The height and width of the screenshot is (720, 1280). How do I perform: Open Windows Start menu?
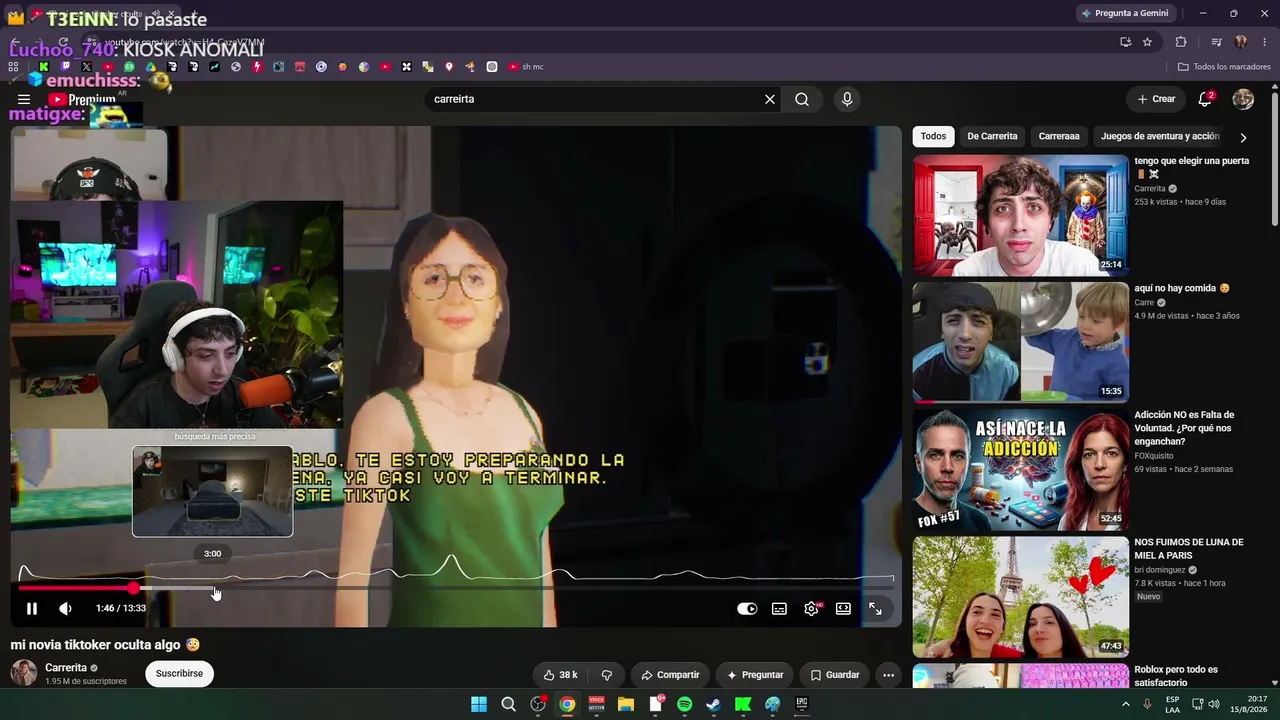[x=479, y=704]
